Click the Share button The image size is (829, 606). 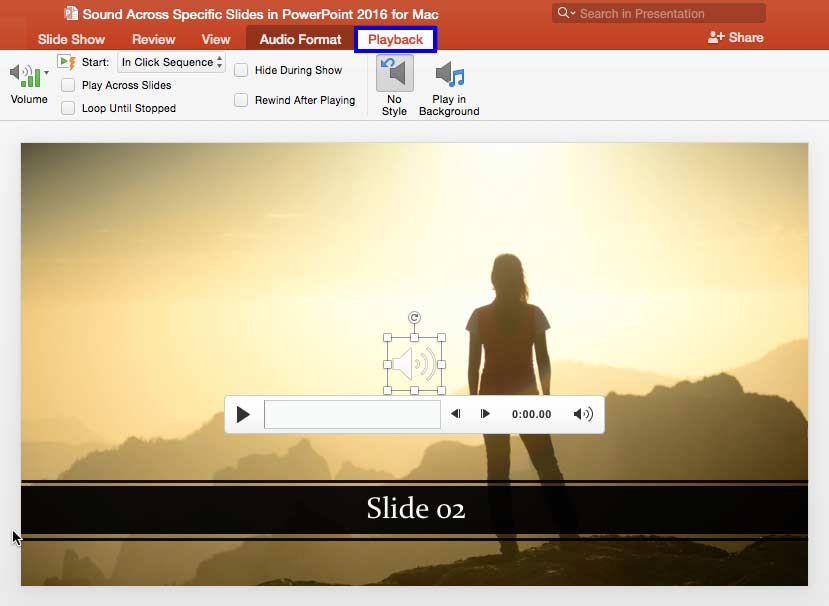(735, 37)
